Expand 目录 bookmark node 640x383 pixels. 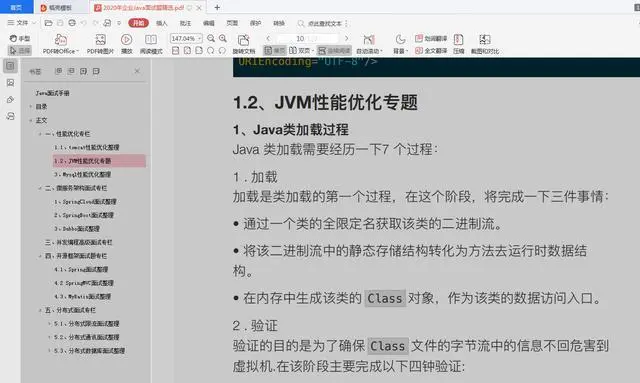tap(31, 107)
